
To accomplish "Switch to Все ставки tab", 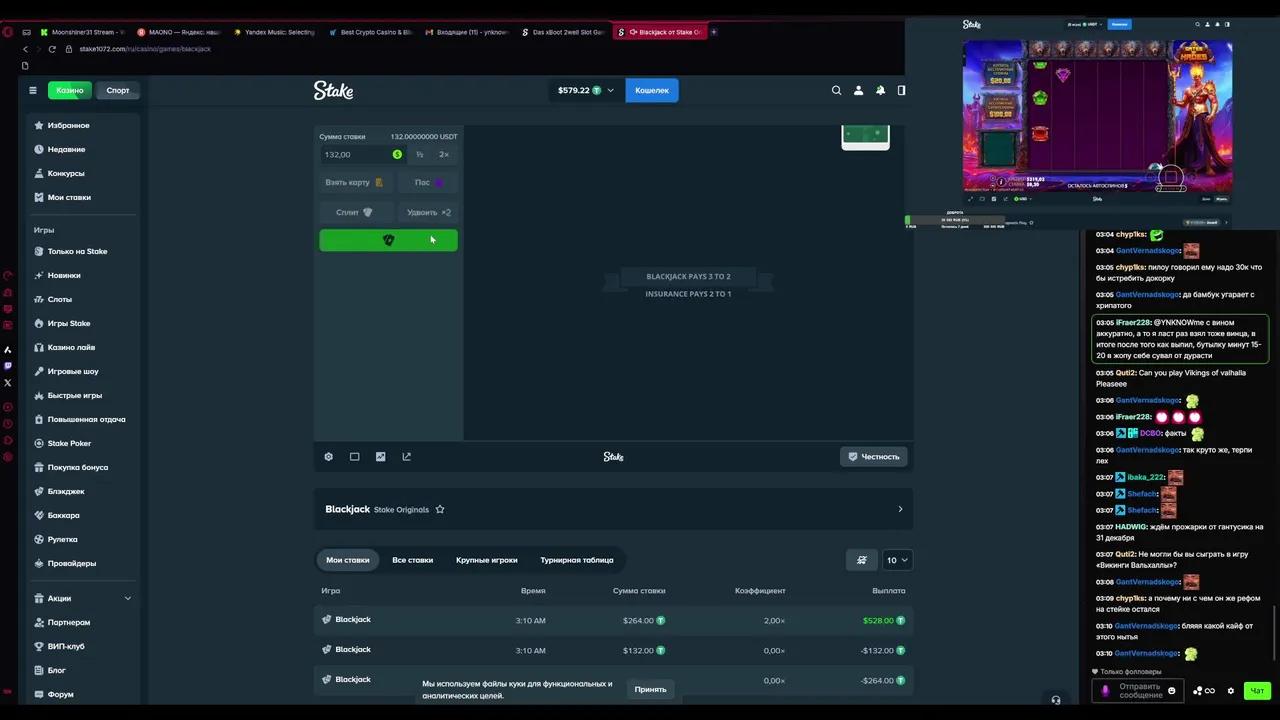I will pos(413,560).
